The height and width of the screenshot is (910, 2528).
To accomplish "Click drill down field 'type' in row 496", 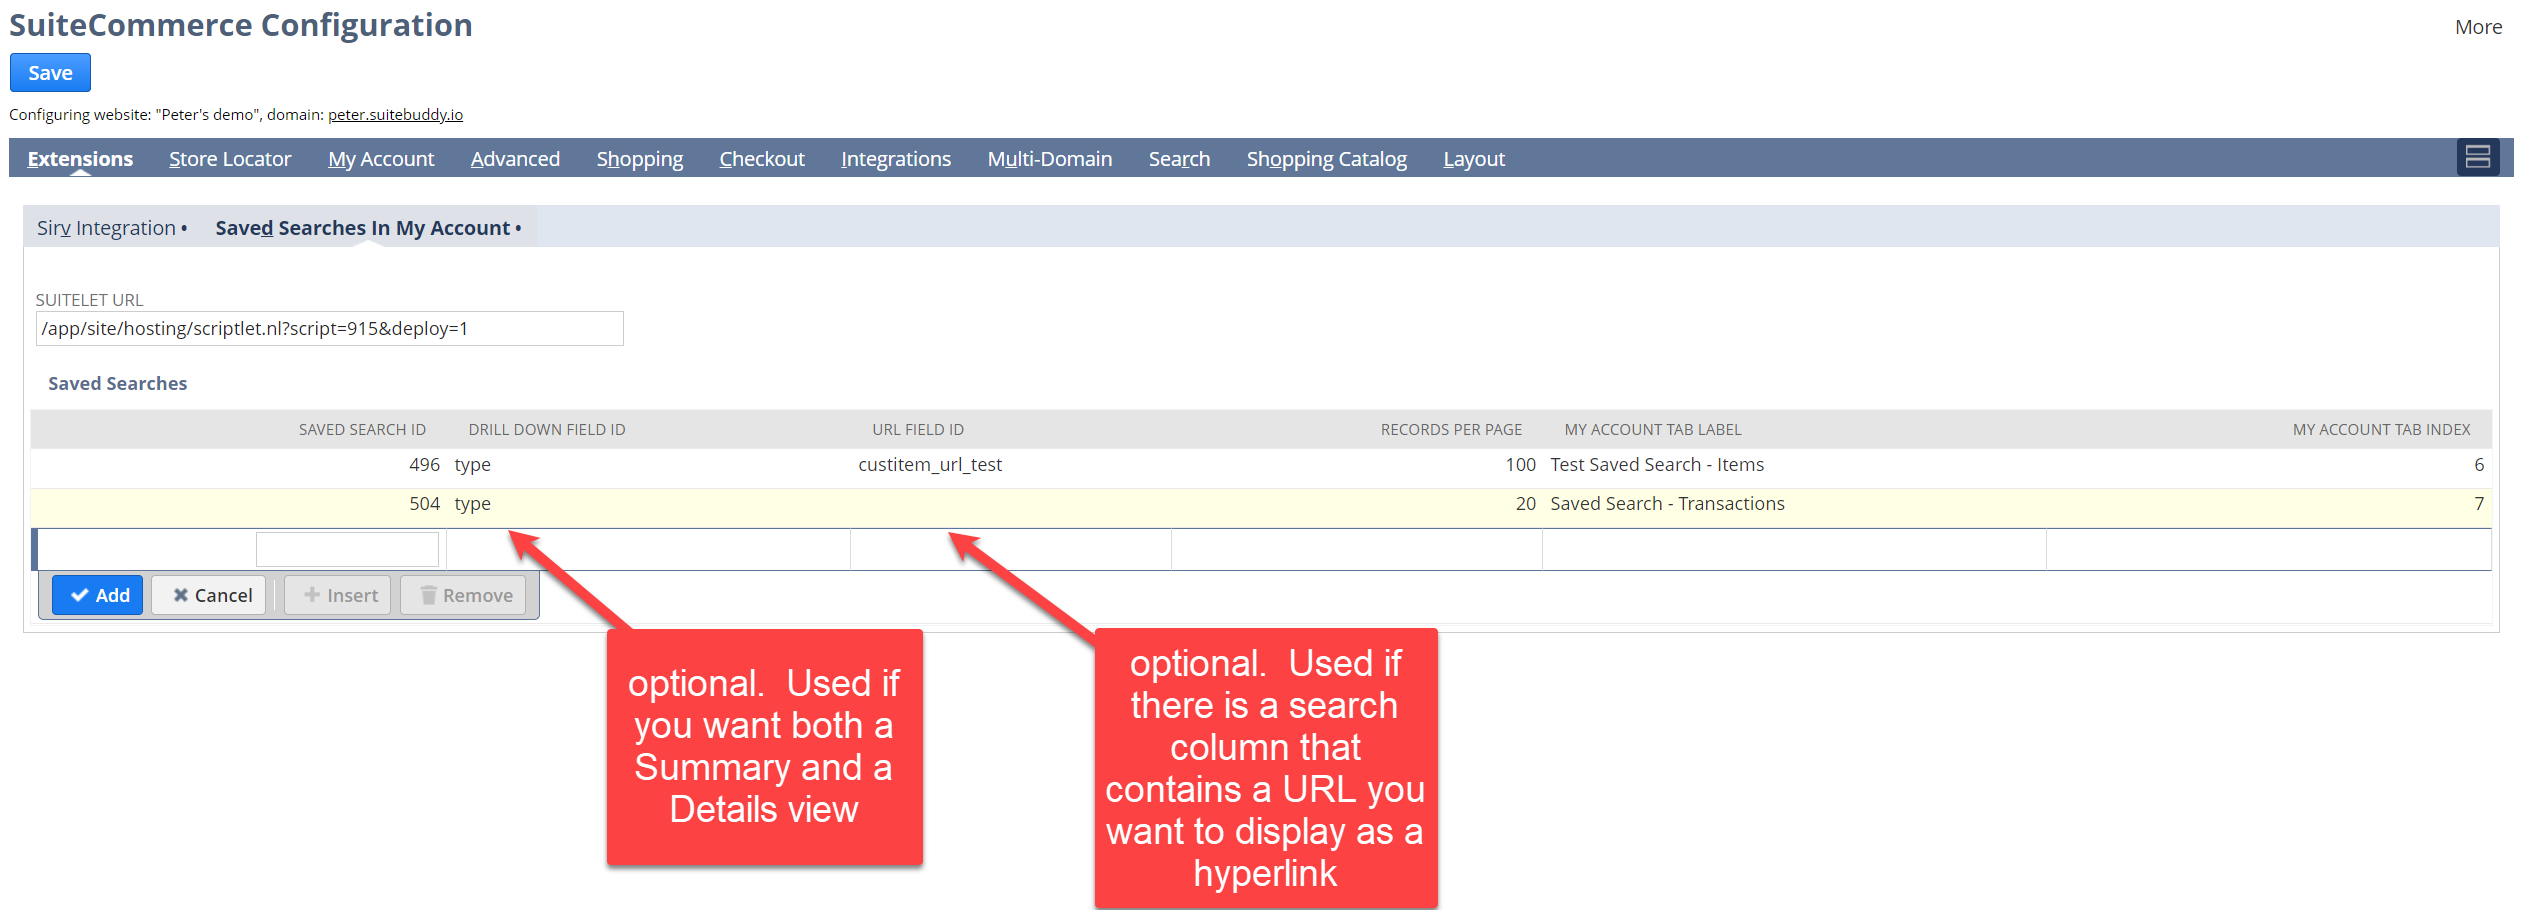I will click(472, 465).
